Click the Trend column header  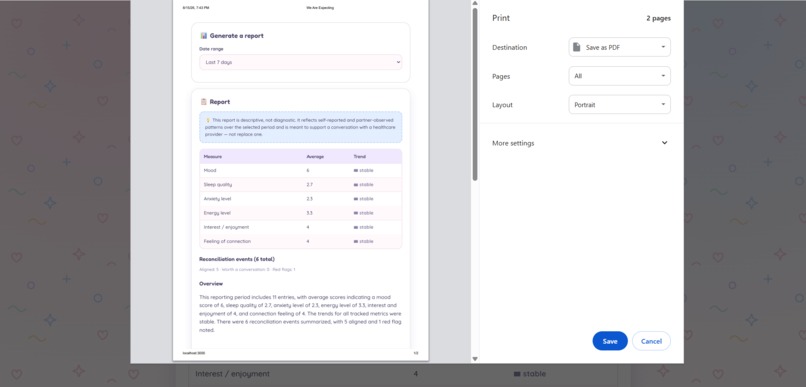click(x=359, y=156)
